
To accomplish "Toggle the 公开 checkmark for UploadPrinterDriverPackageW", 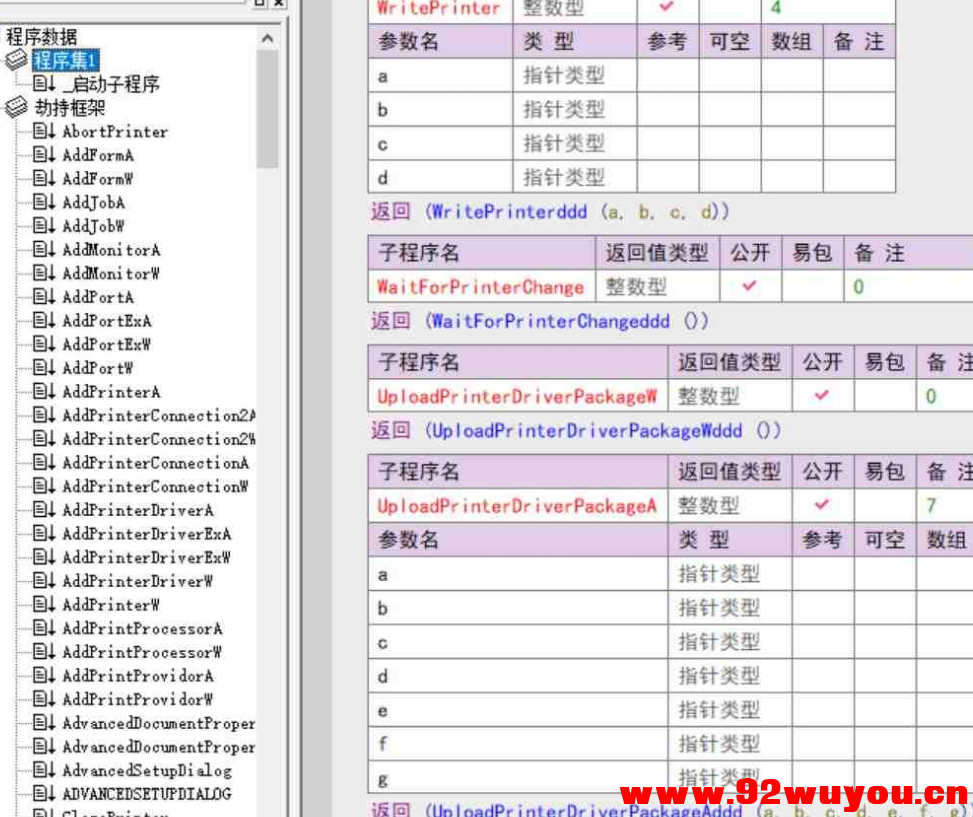I will (x=822, y=395).
